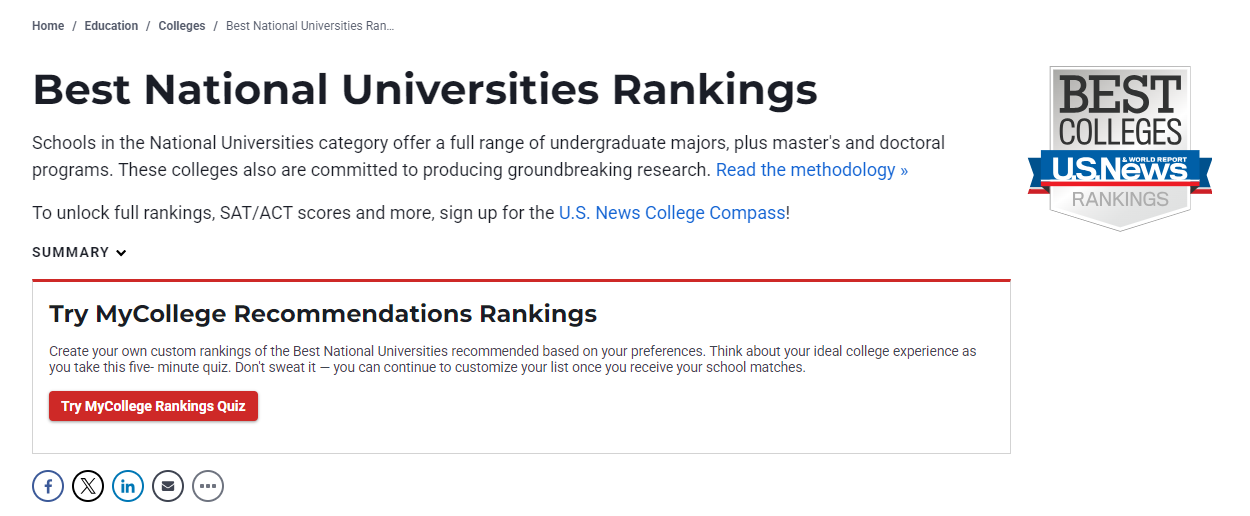
Task: Click the Best National Universities Rankings title
Action: click(x=425, y=90)
